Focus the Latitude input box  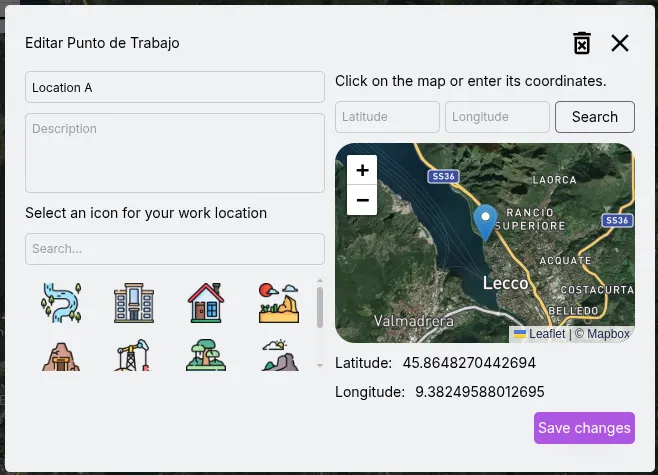coord(387,117)
